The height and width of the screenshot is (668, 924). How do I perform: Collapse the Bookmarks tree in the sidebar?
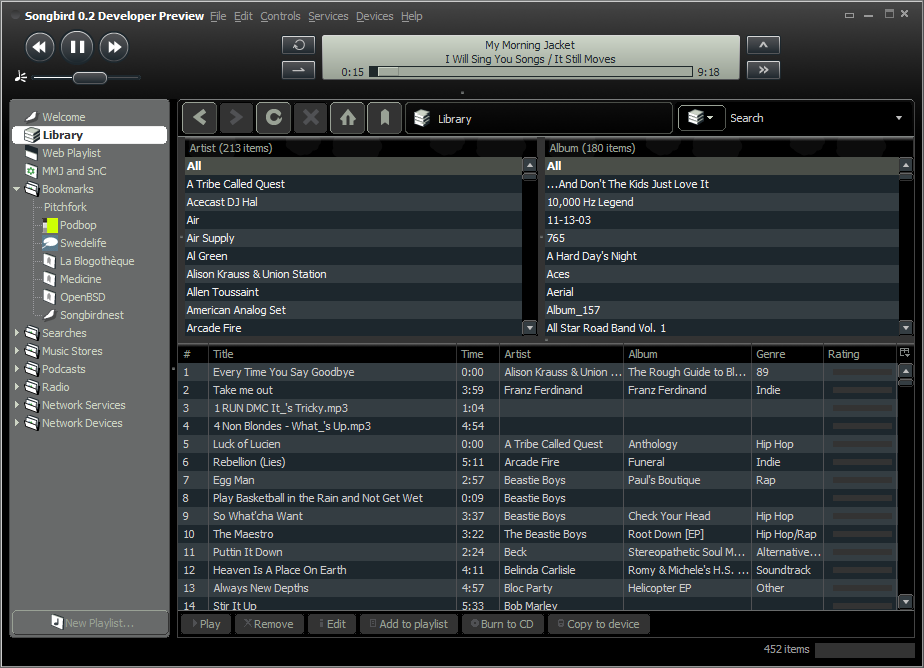16,188
